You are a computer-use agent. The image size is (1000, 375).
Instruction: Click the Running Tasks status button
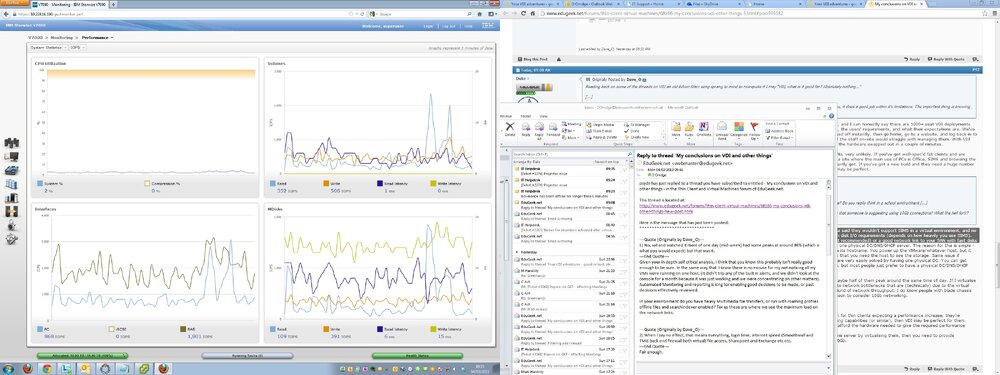point(248,355)
